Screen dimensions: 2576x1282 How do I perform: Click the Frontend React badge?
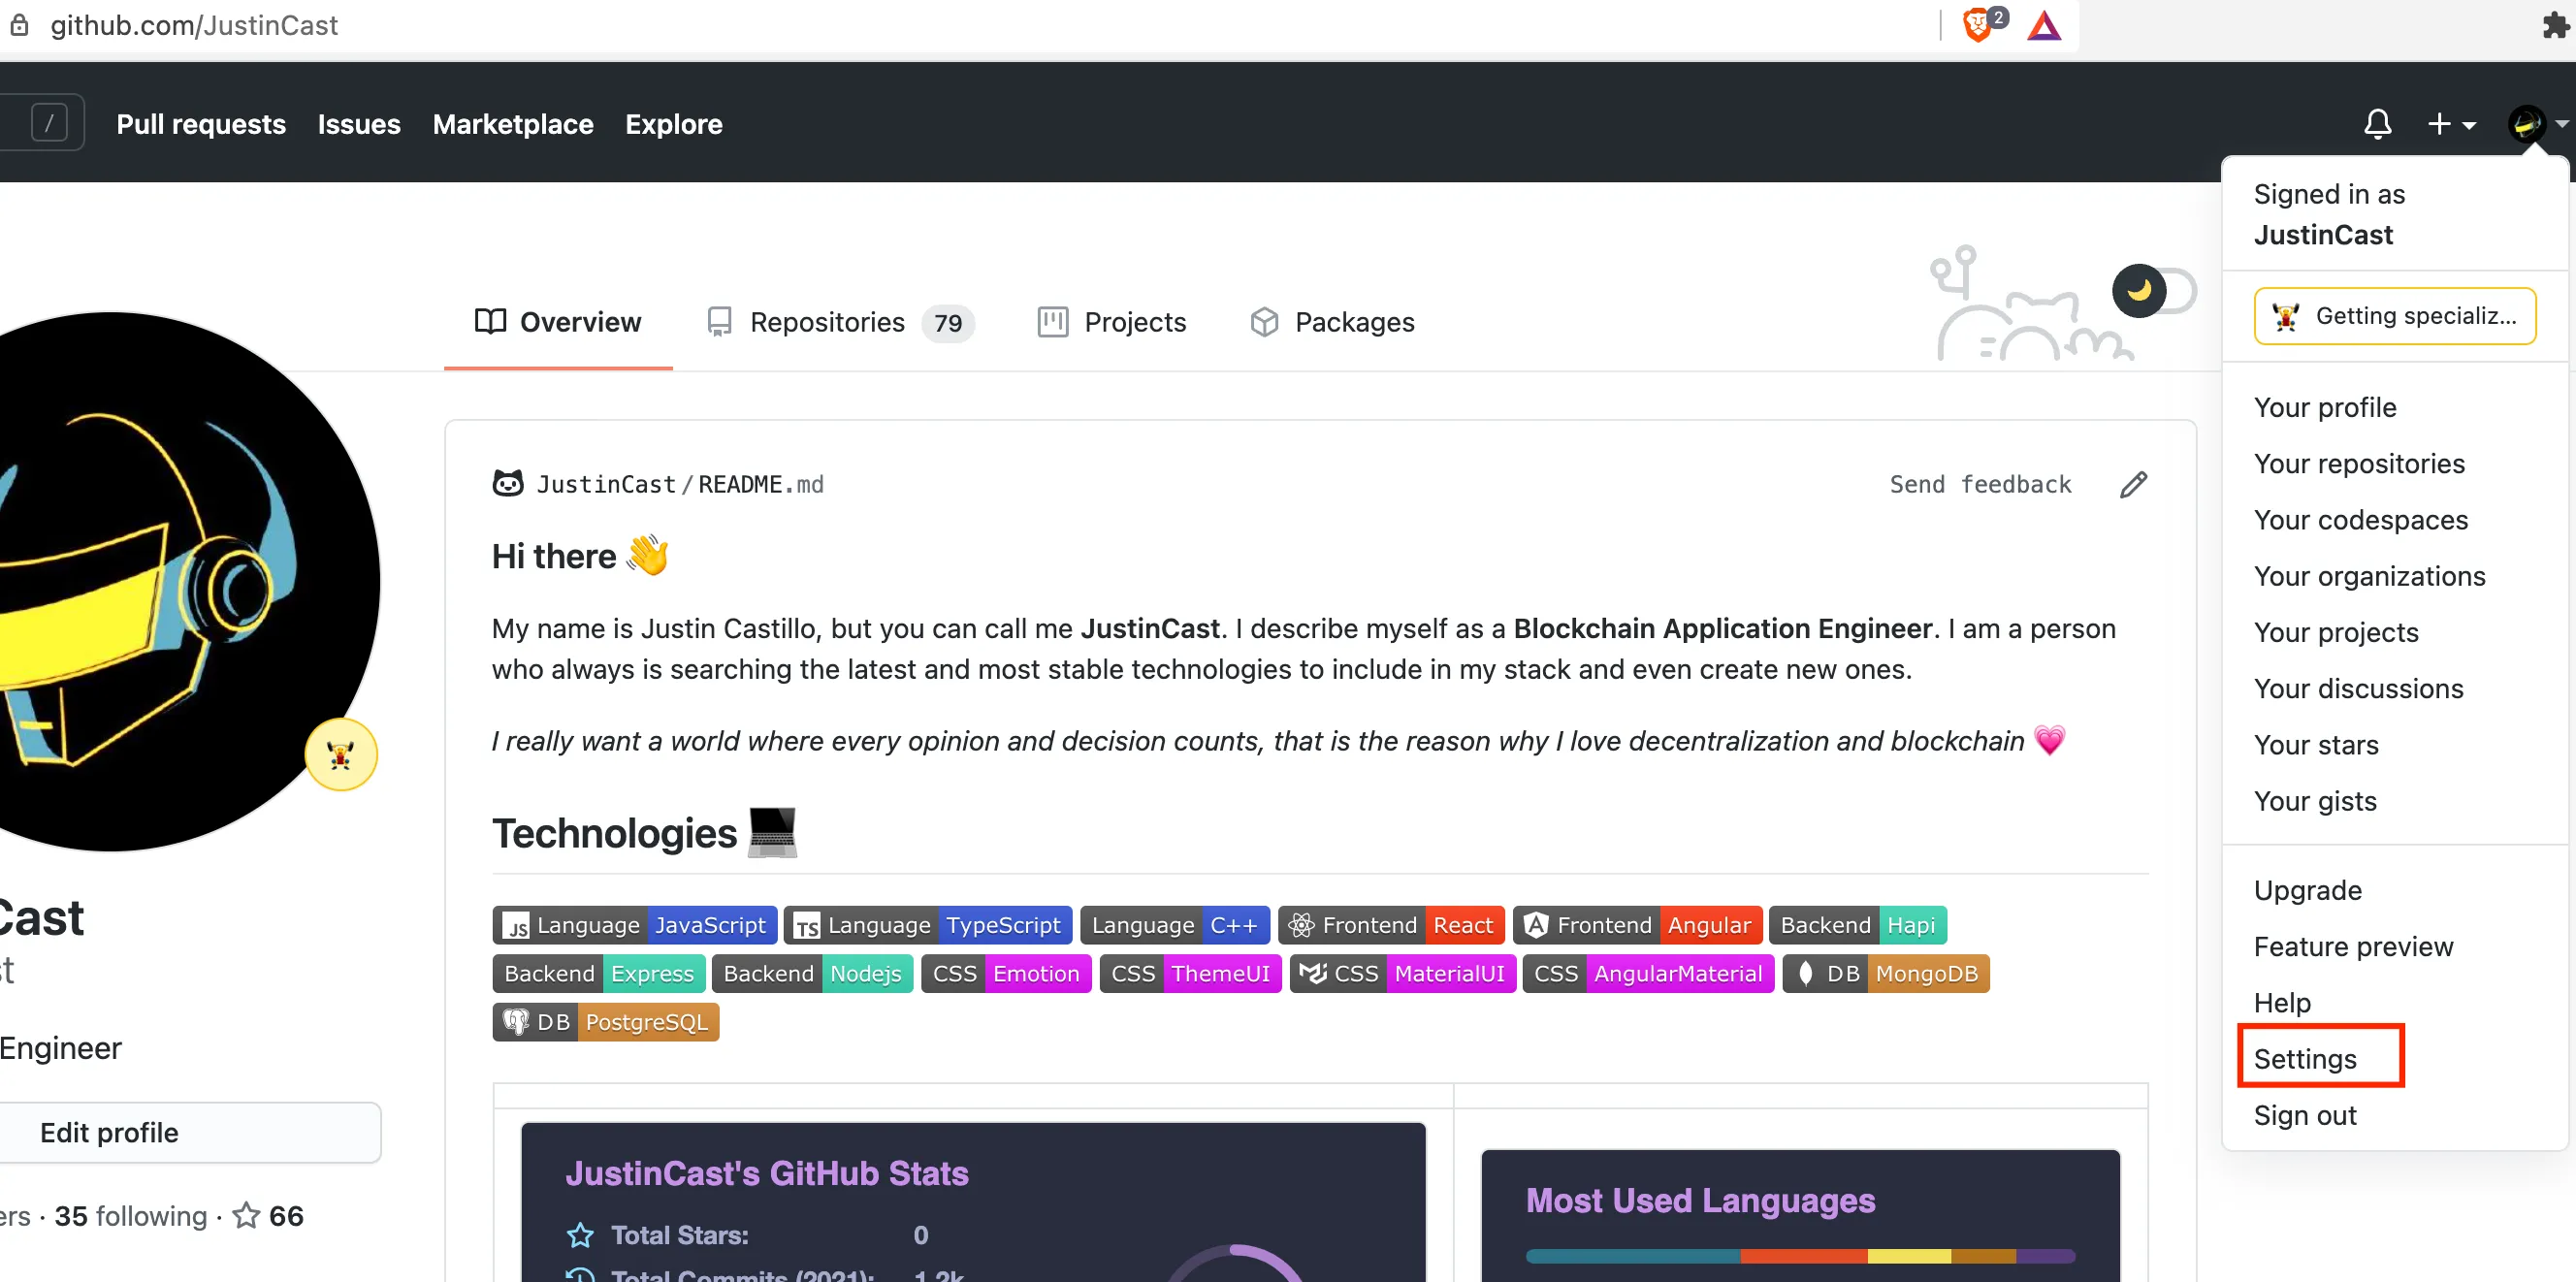[x=1390, y=925]
